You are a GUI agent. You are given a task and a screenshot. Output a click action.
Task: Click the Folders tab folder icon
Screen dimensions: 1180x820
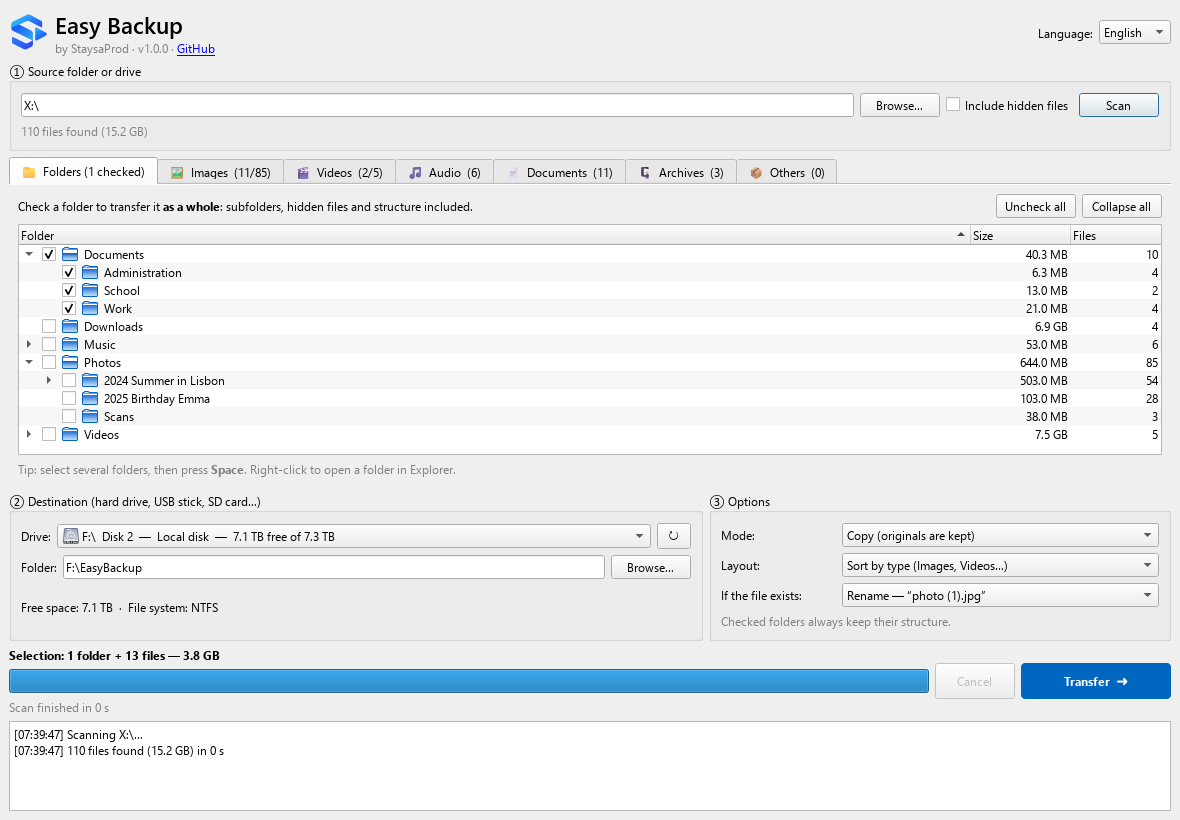tap(29, 172)
